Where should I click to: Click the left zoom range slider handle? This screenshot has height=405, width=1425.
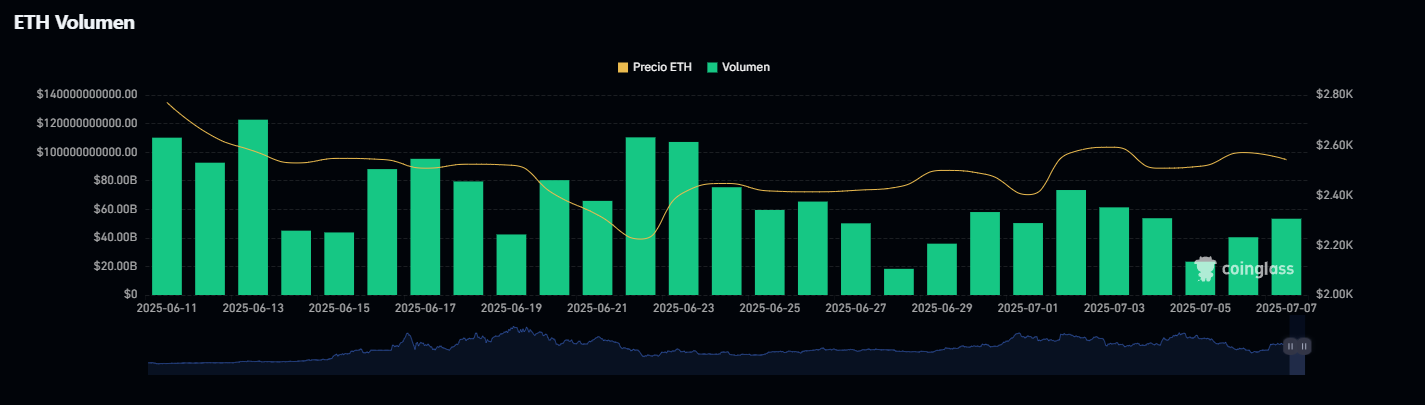click(1290, 346)
